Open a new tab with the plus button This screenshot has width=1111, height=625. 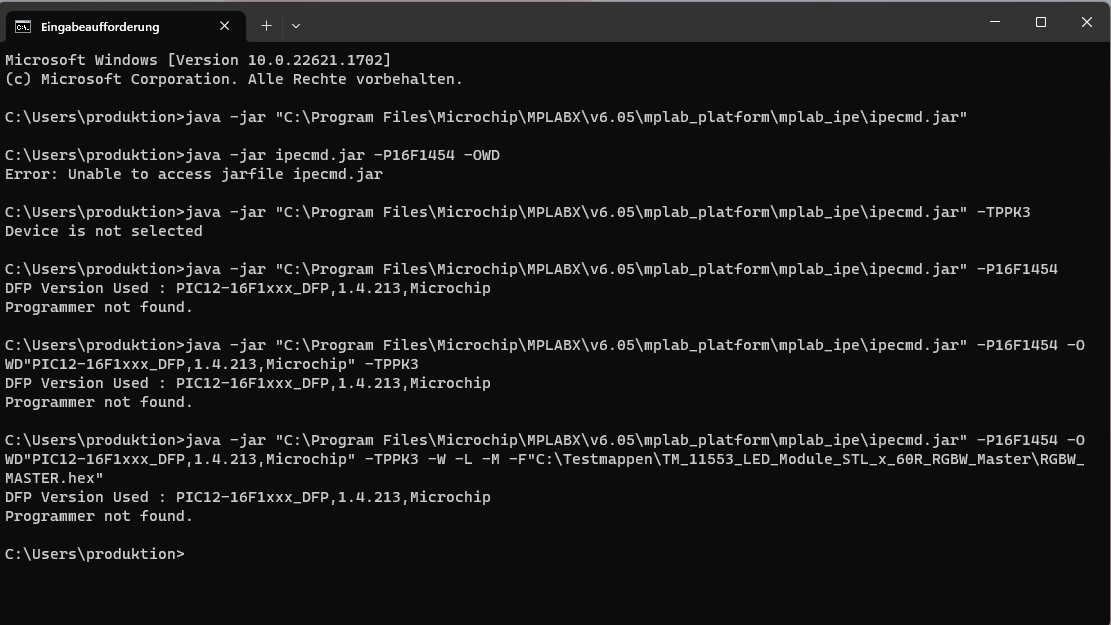(x=266, y=26)
